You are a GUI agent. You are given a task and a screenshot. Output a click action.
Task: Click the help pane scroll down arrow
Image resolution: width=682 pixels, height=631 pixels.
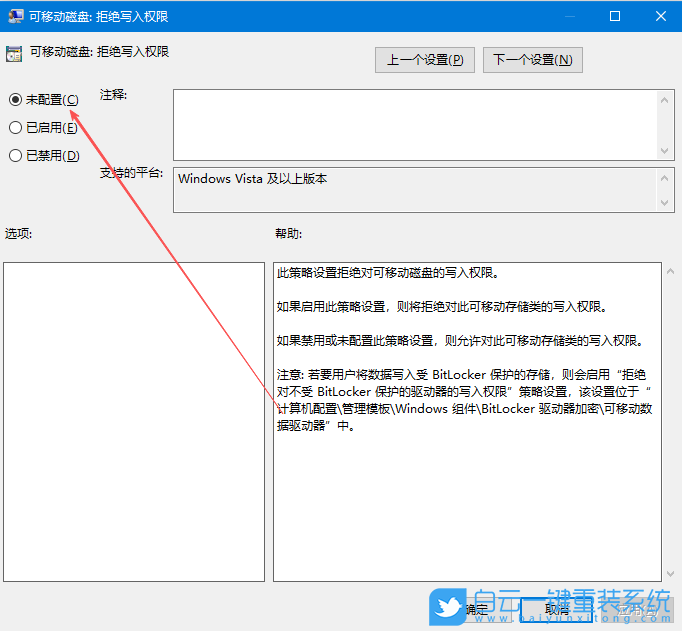pos(670,574)
